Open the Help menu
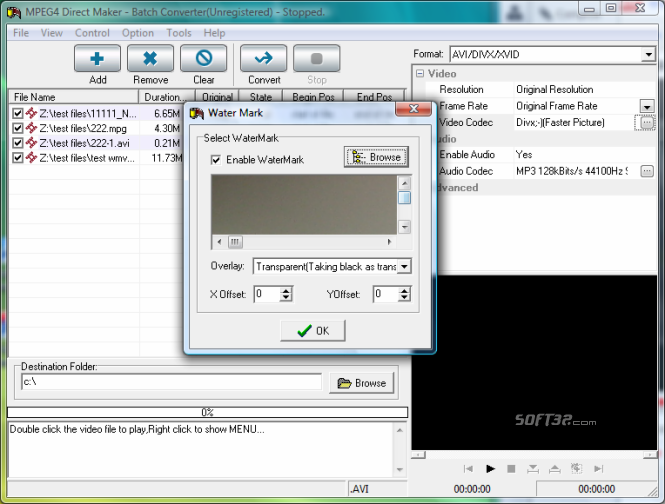 (214, 33)
